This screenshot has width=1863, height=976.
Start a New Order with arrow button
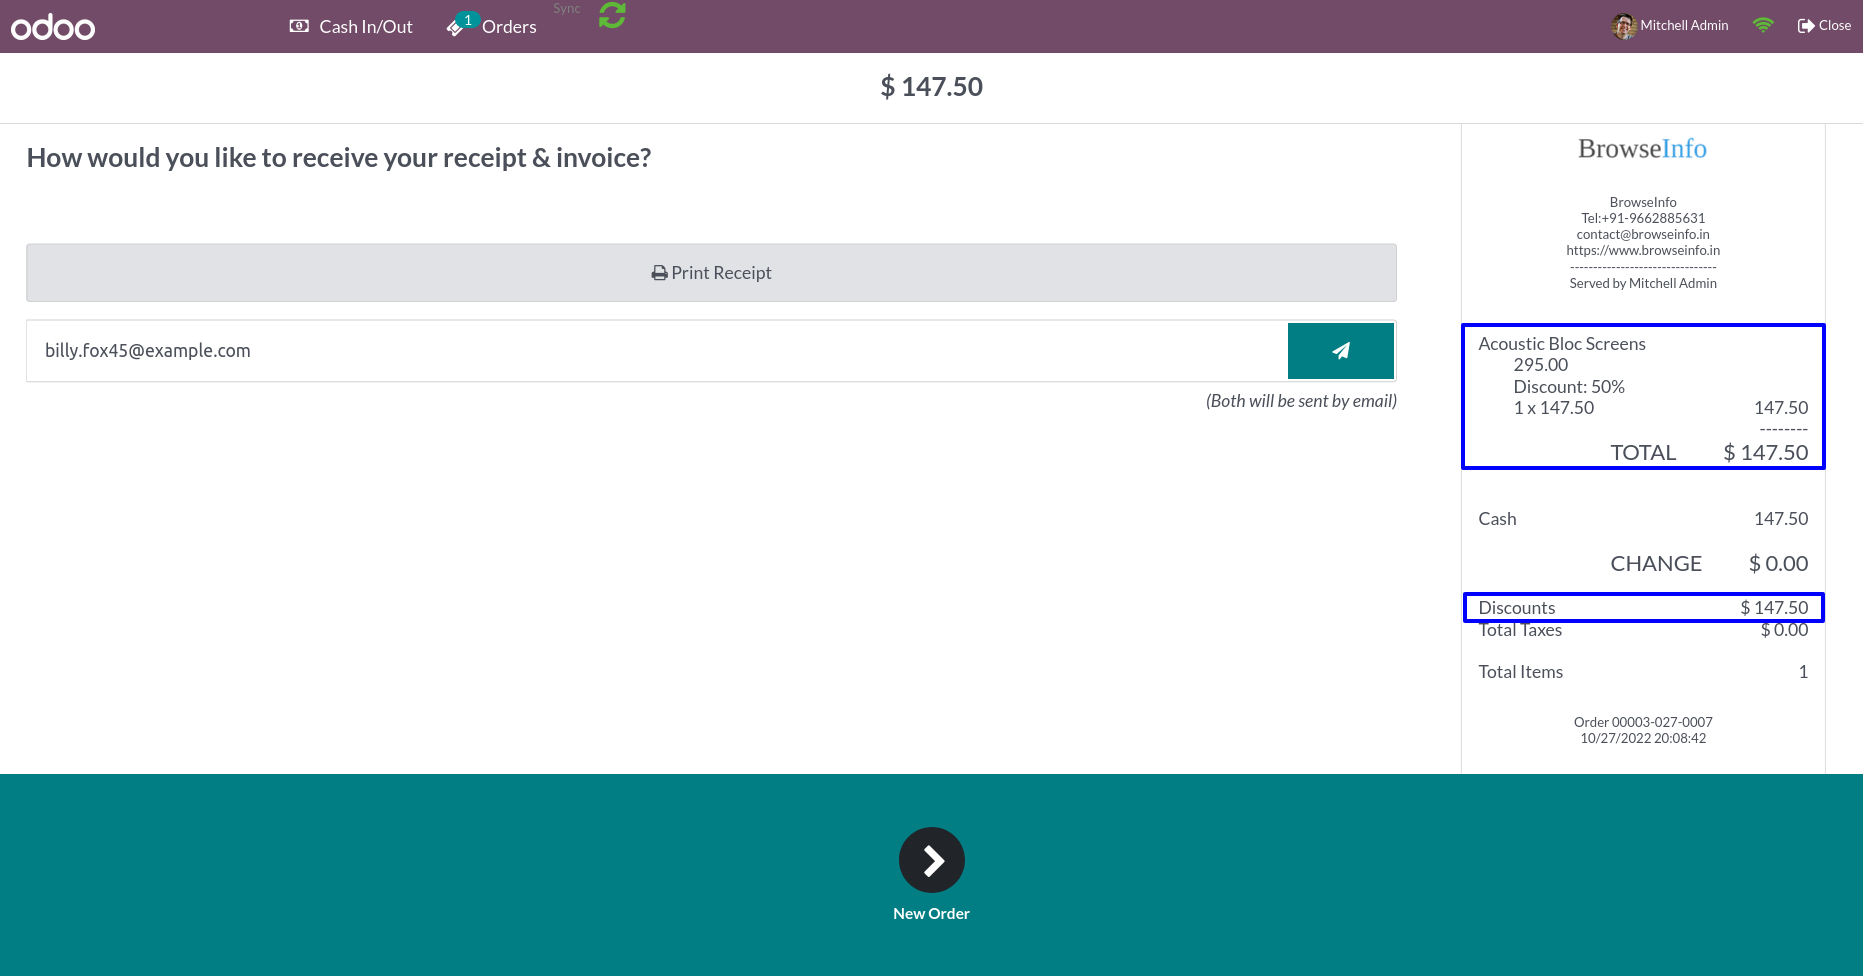coord(931,860)
